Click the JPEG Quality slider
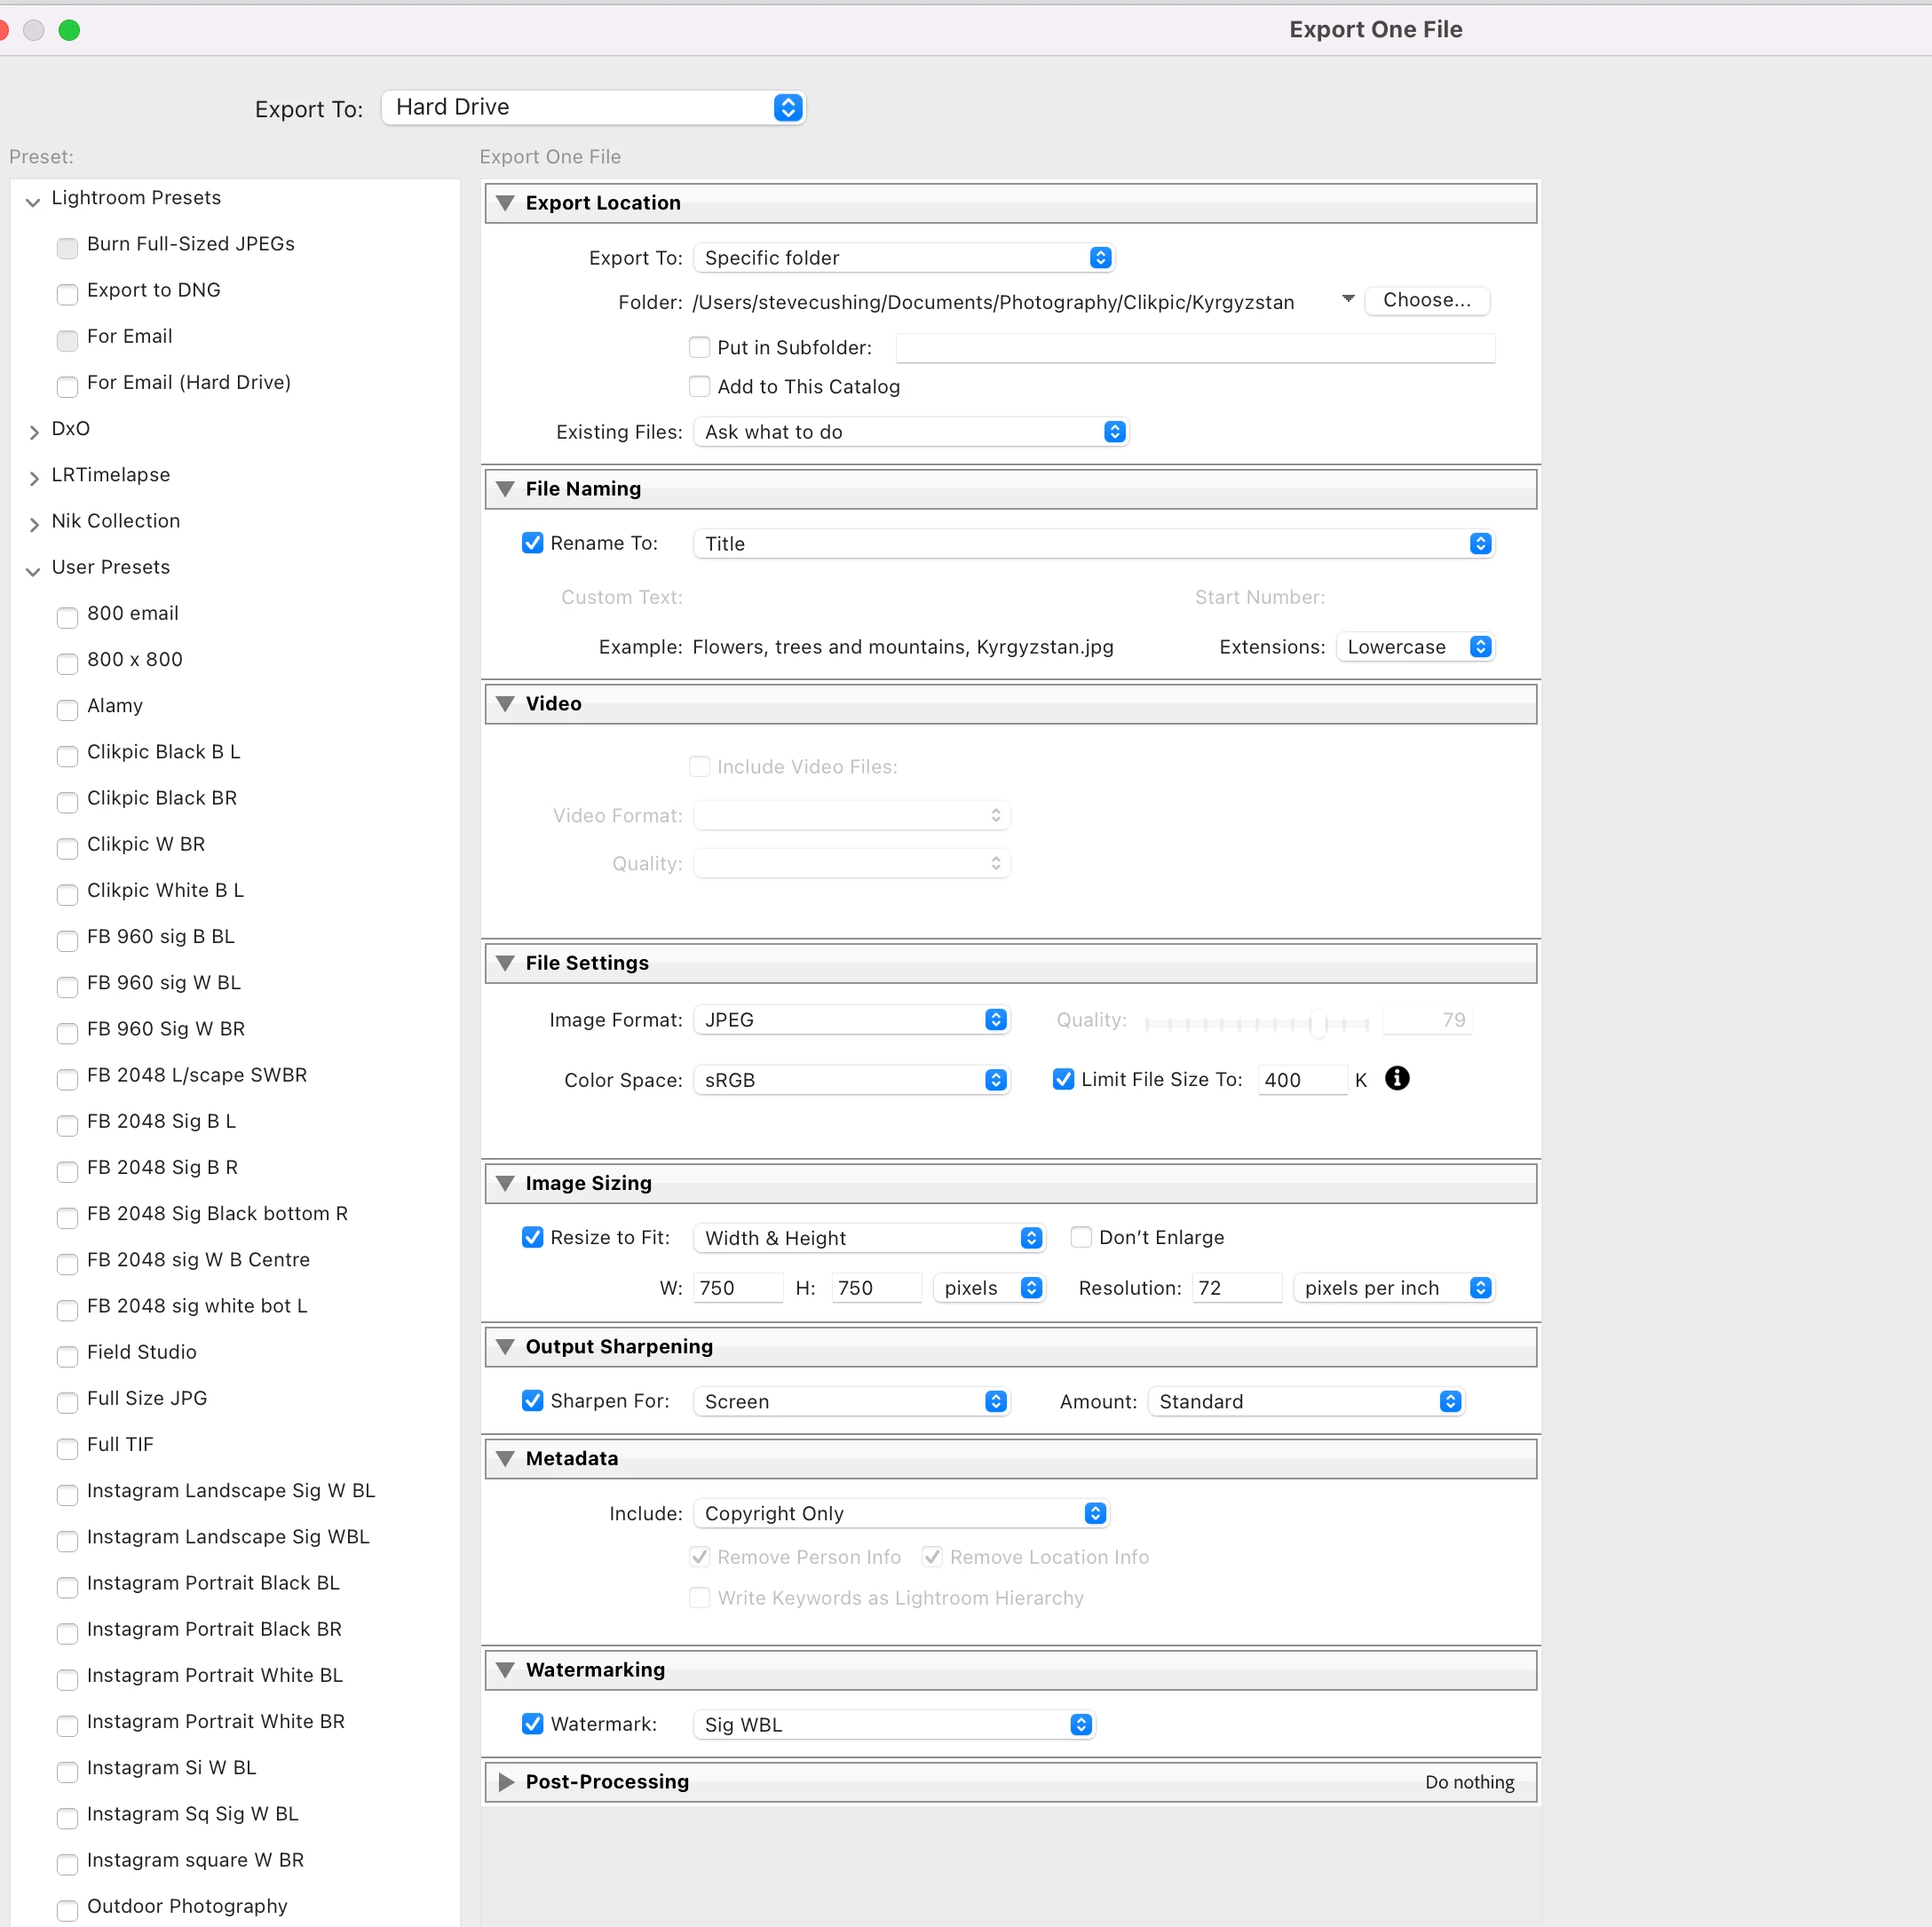 [x=1257, y=1021]
